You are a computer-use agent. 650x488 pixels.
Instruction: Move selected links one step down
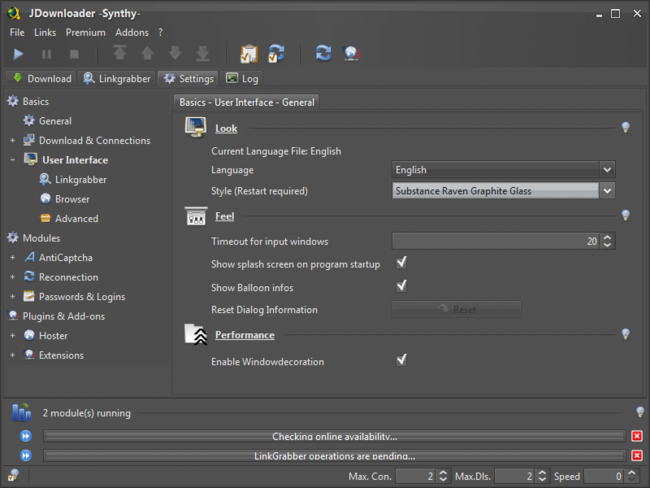coord(175,53)
